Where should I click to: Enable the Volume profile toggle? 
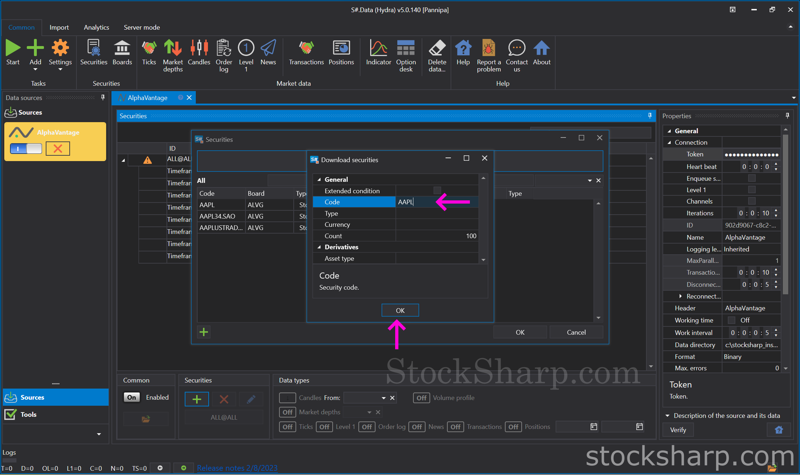click(421, 397)
